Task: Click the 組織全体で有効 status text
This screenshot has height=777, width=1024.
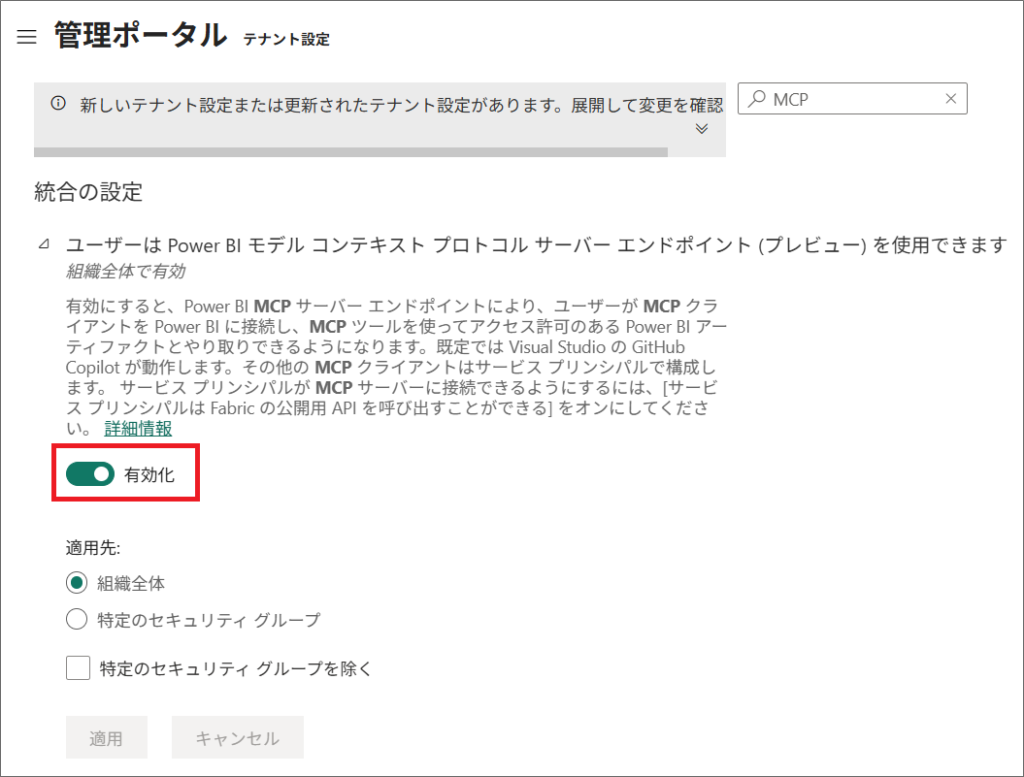Action: click(125, 271)
